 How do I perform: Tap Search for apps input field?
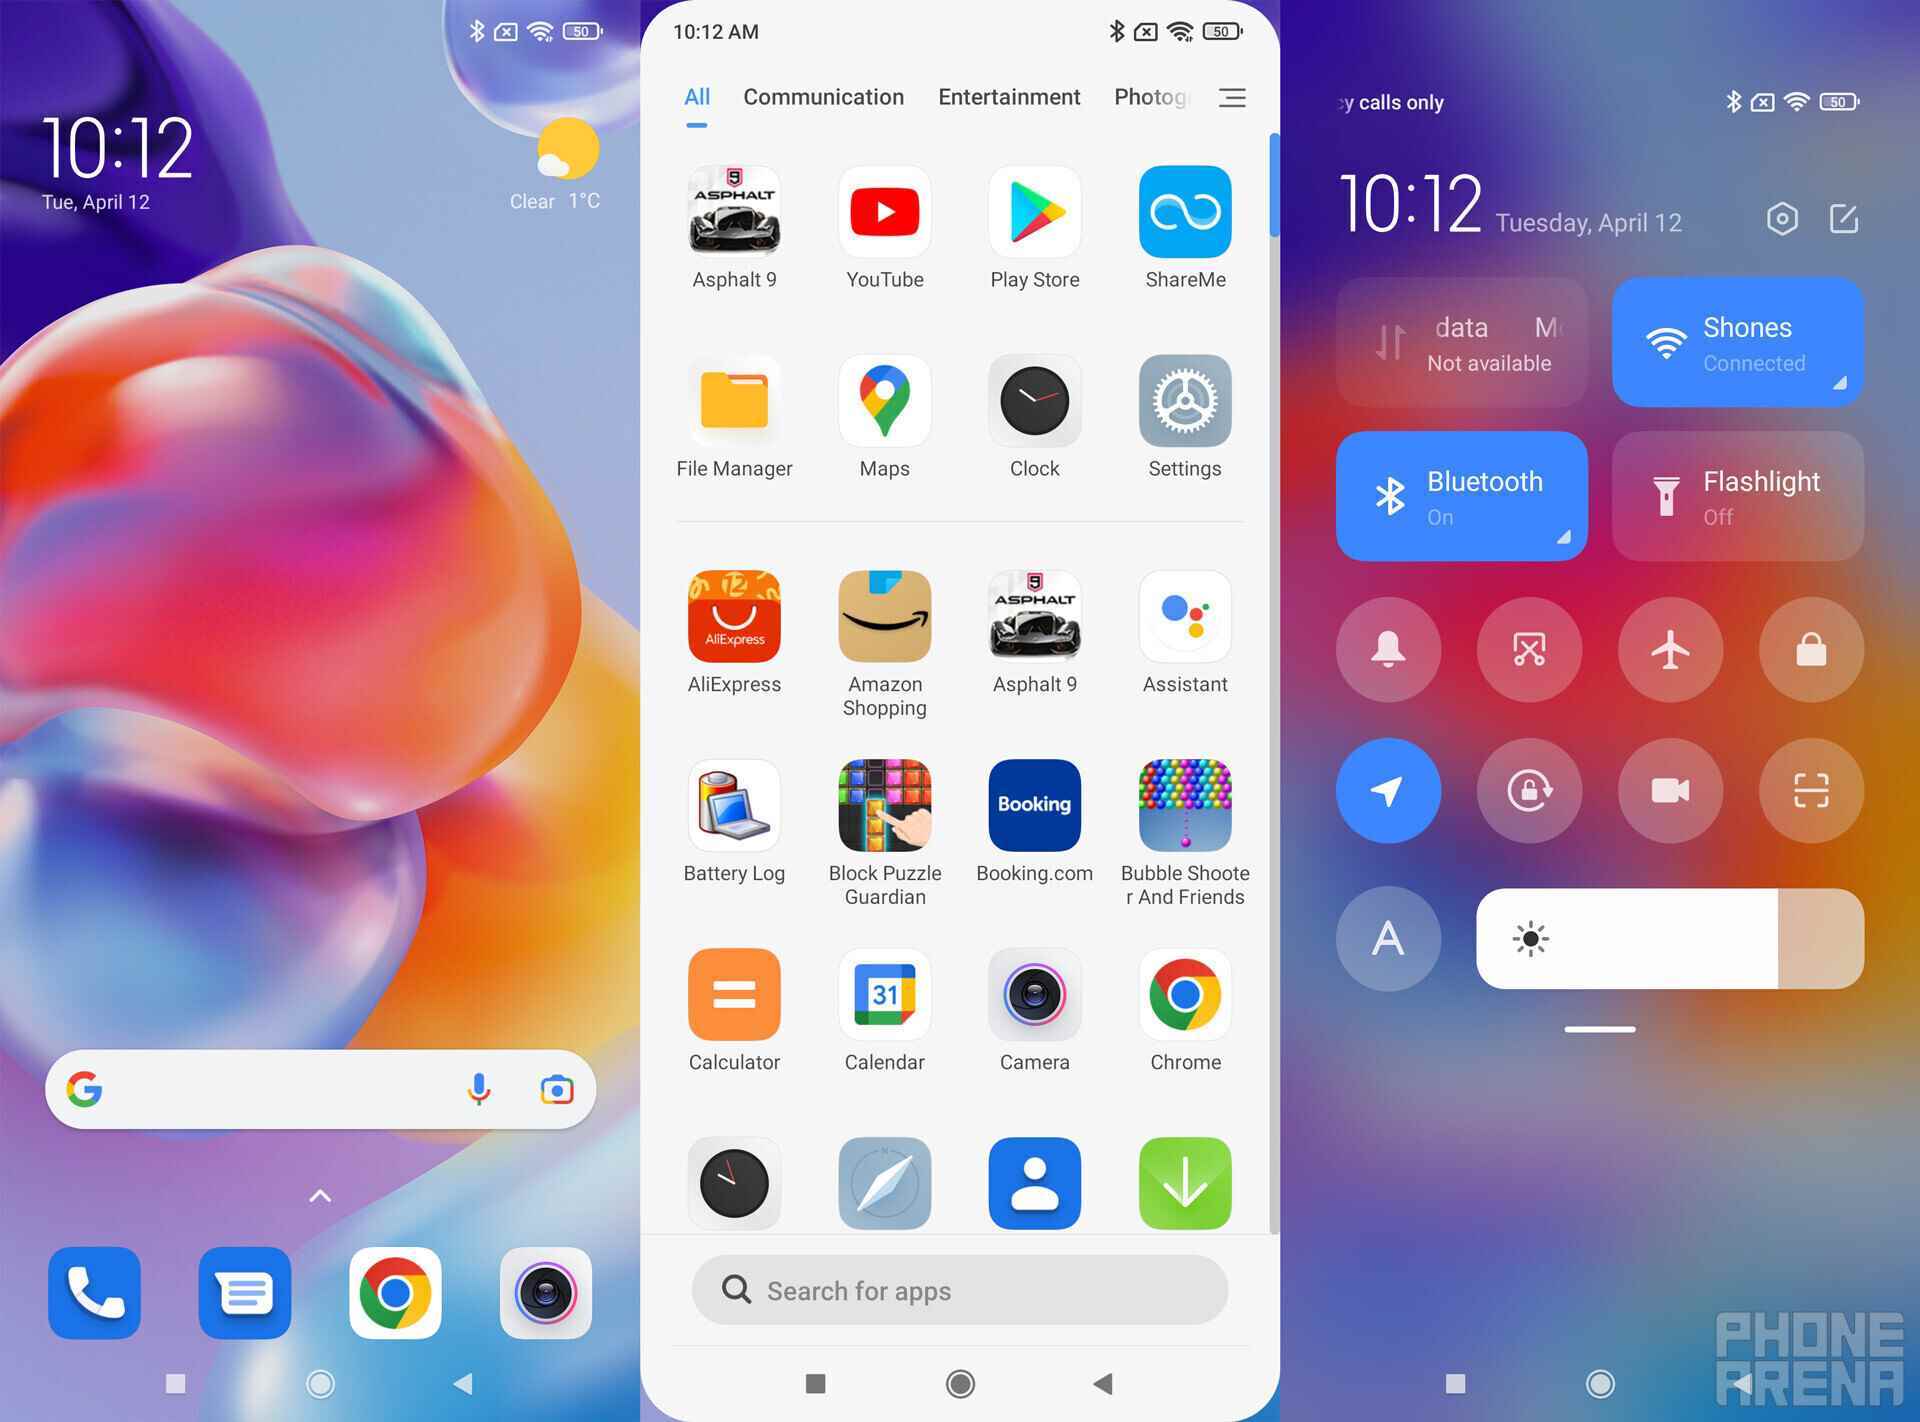pos(959,1291)
